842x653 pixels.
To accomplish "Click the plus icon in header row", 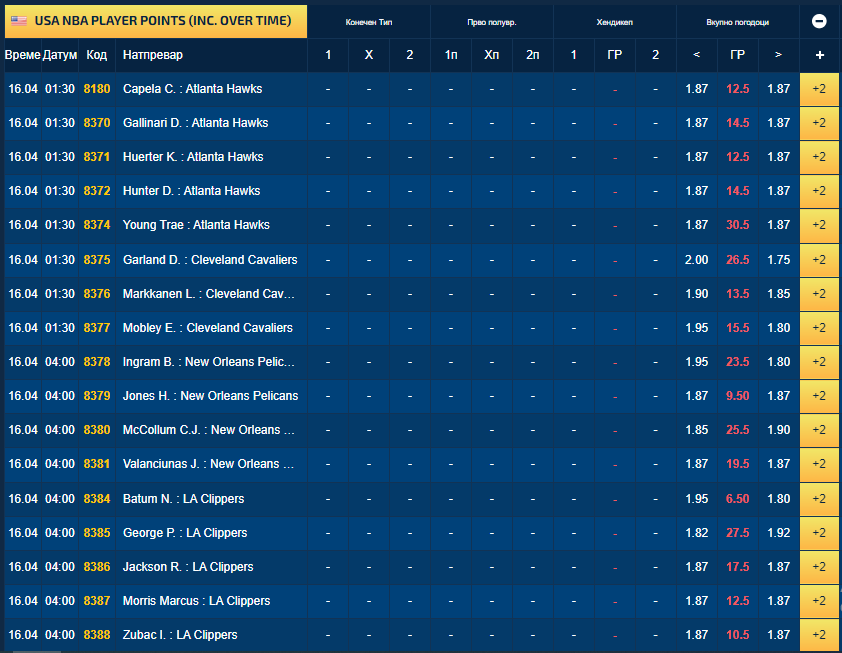I will click(x=819, y=55).
